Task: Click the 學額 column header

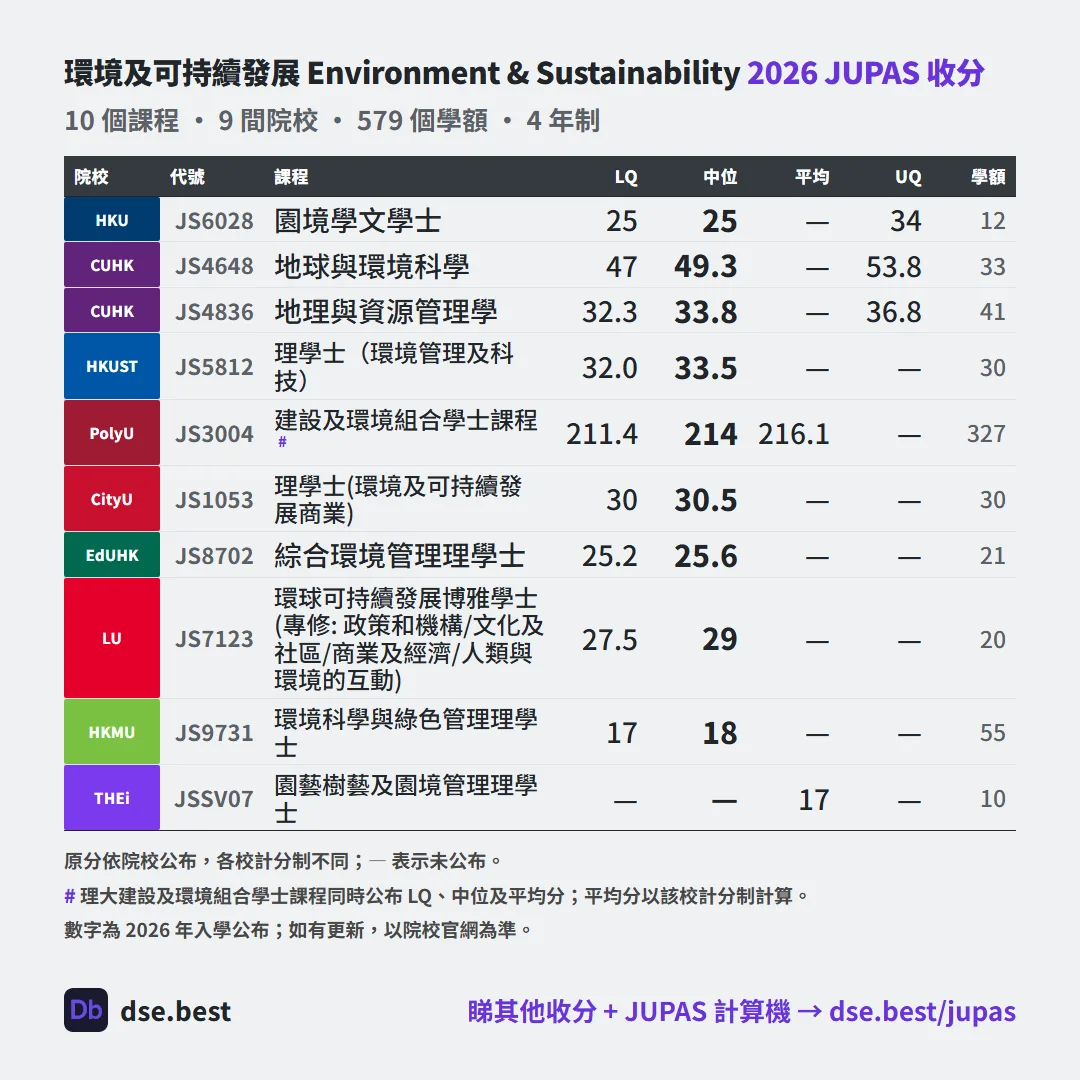Action: (988, 177)
